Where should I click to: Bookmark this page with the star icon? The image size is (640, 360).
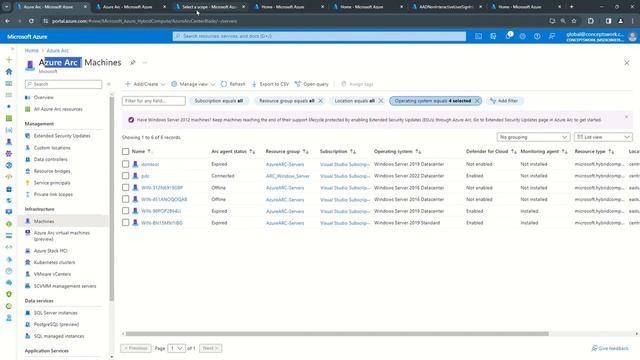574,21
